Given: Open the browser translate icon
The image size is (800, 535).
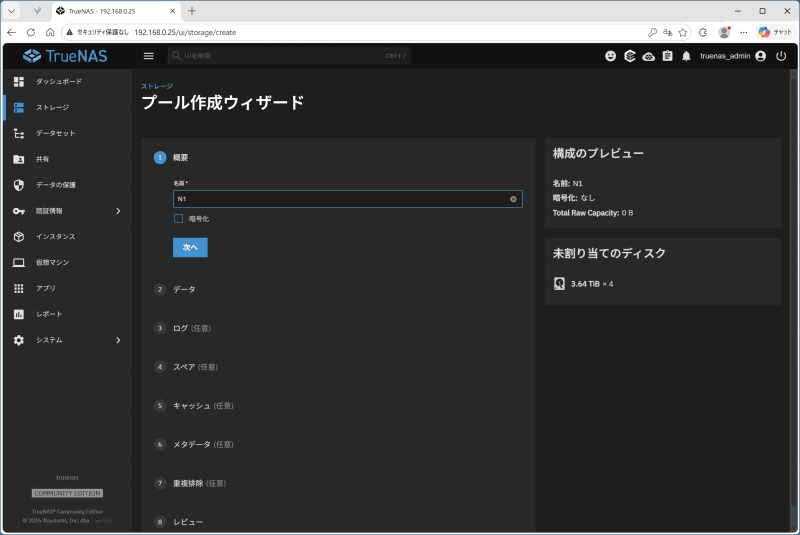Looking at the screenshot, I should click(x=667, y=32).
